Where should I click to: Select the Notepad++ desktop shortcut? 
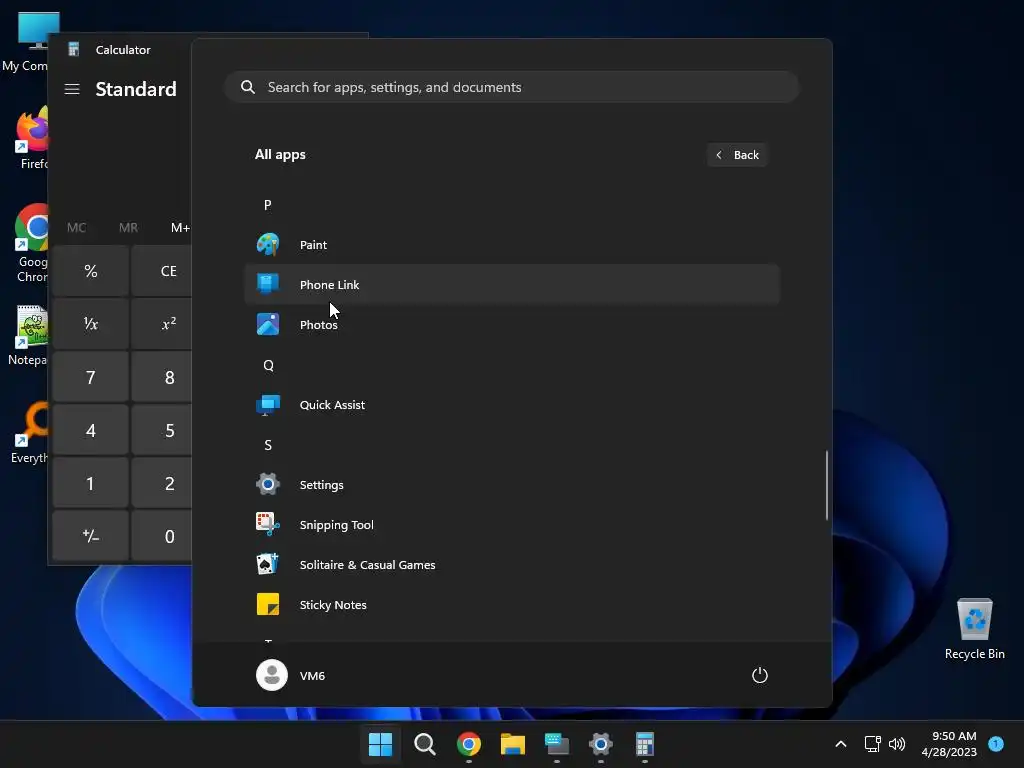pyautogui.click(x=27, y=336)
